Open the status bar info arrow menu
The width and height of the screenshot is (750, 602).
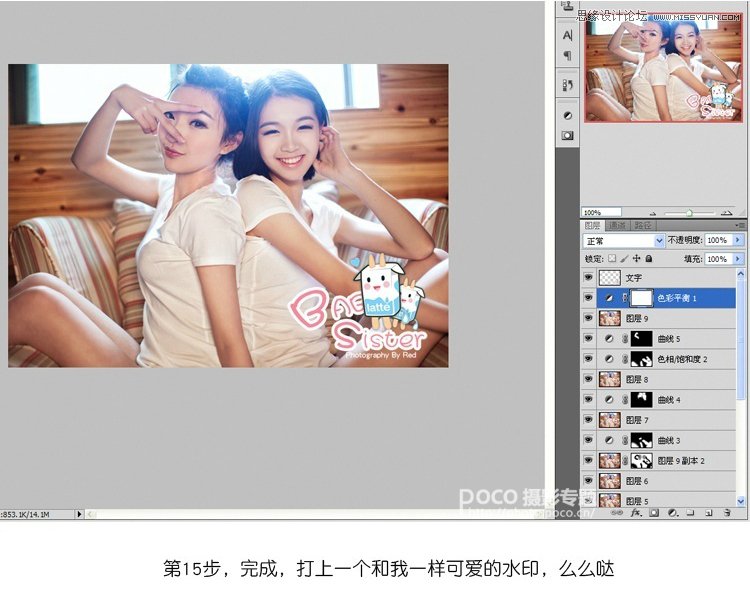click(79, 514)
